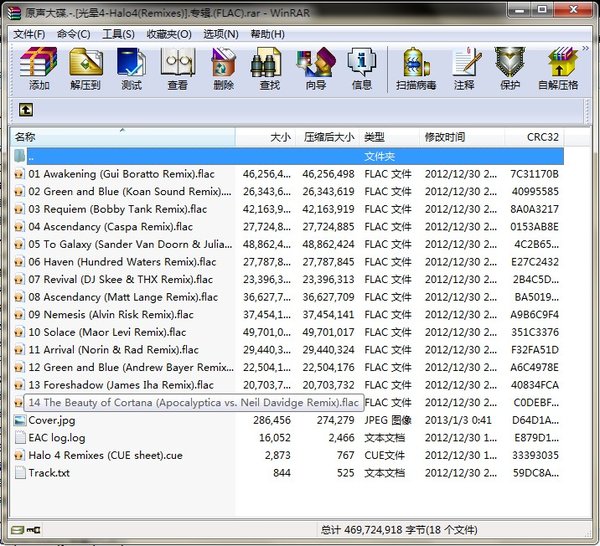The image size is (600, 546).
Task: Click the date 2013/1/3 0:41
Action: (x=458, y=421)
